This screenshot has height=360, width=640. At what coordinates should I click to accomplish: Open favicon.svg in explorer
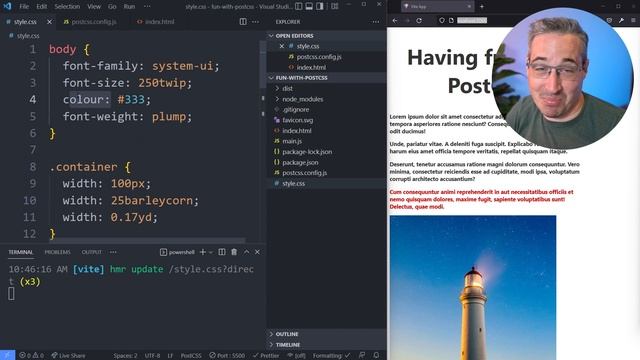(x=298, y=120)
